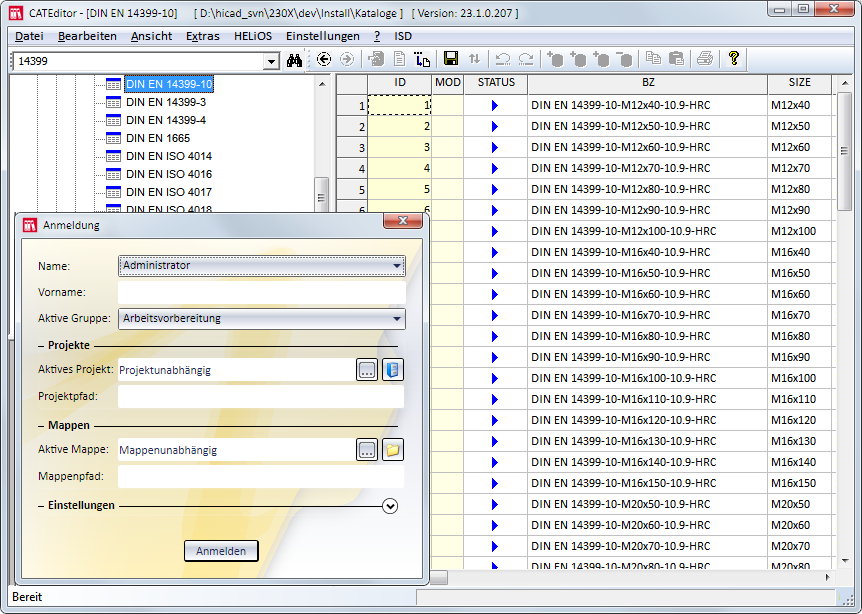862x614 pixels.
Task: Click the yellow question mark help icon
Action: pyautogui.click(x=733, y=59)
